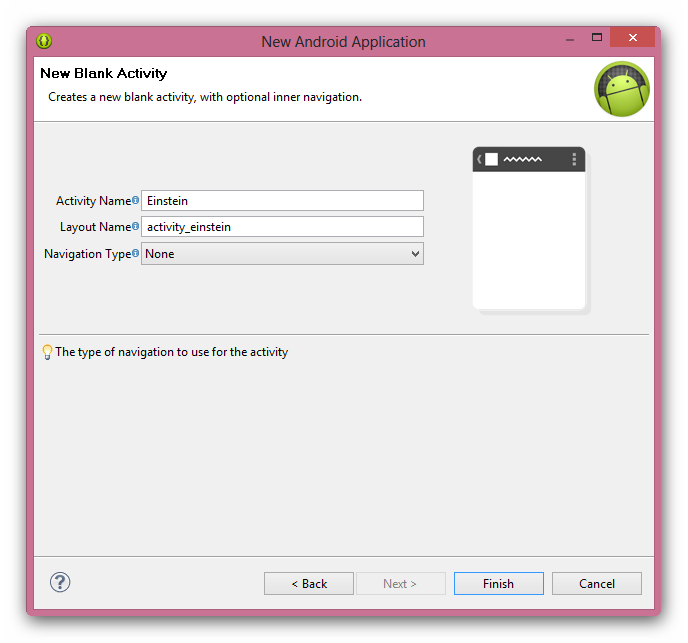Focus the Layout Name field activity_einstein
This screenshot has height=643, width=688.
click(x=282, y=226)
